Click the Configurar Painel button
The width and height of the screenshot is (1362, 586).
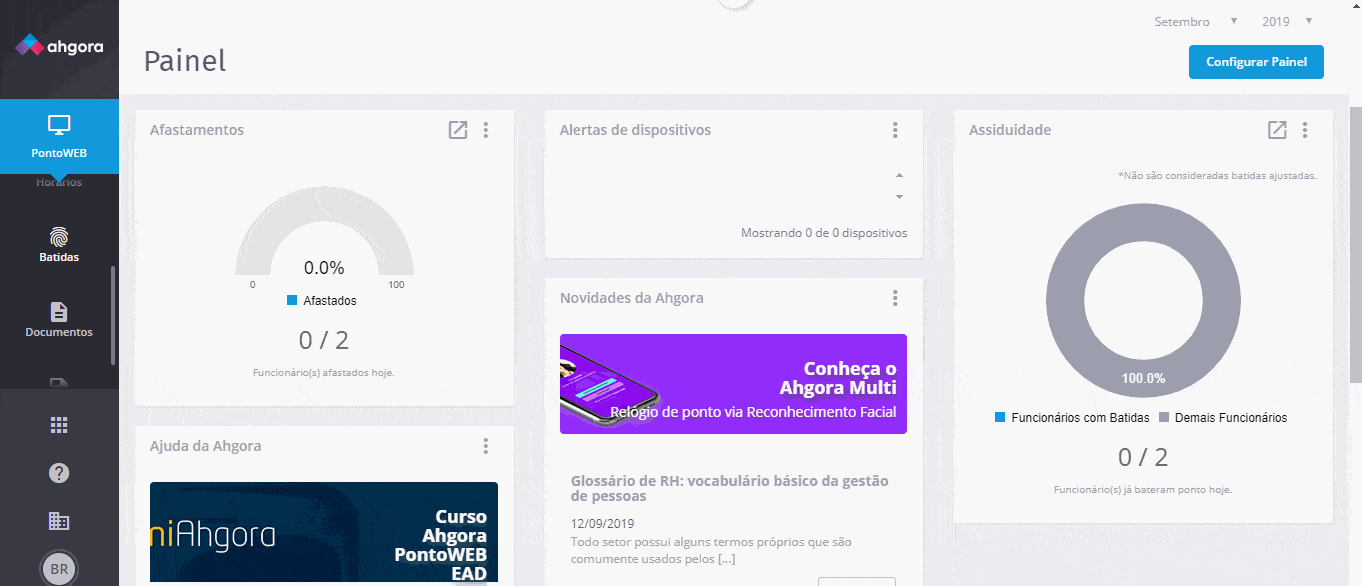(x=1256, y=62)
